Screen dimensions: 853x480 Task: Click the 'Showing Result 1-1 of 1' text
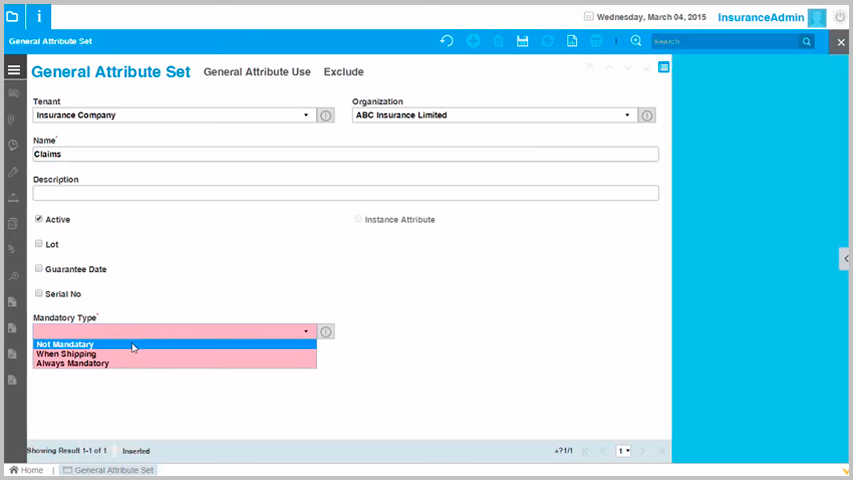coord(67,451)
